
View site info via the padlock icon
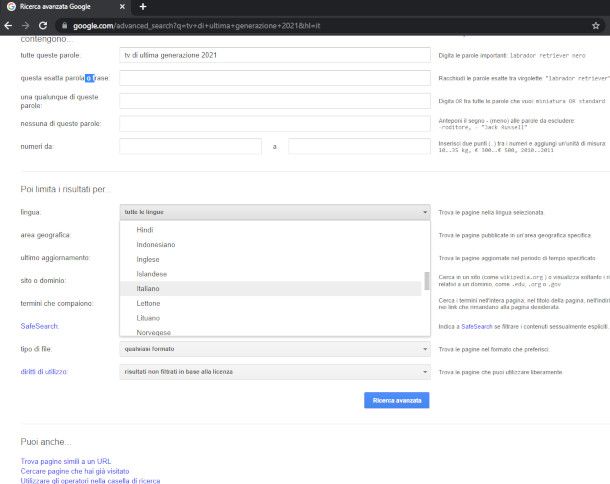point(65,26)
